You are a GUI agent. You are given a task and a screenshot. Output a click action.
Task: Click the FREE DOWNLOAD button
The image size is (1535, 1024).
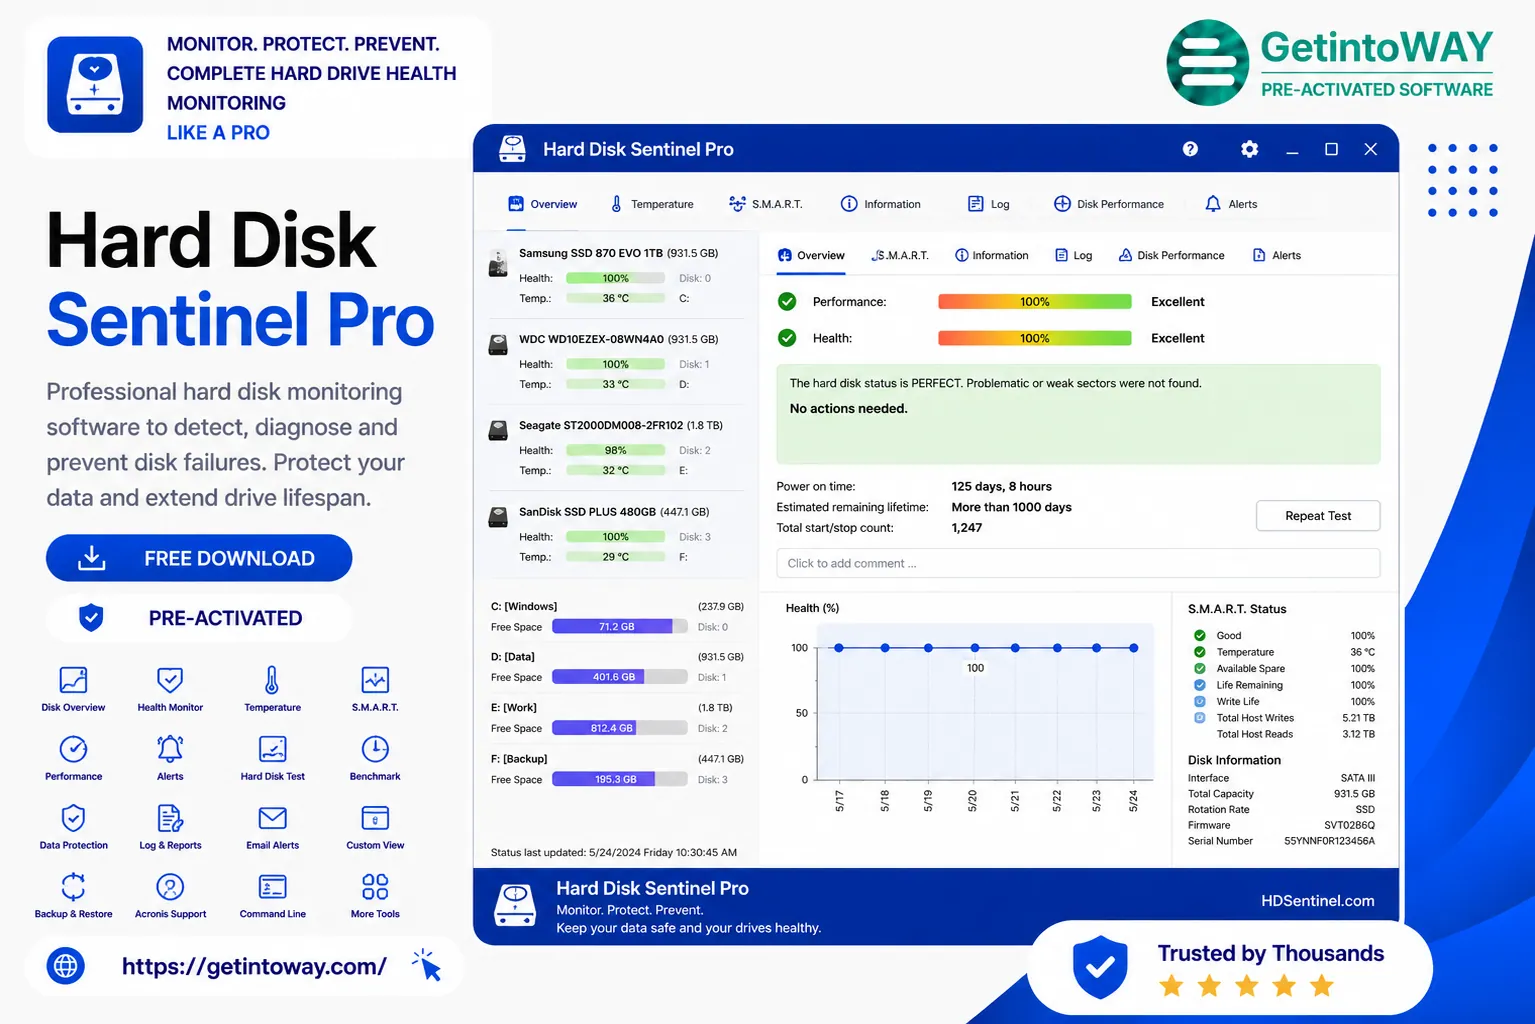tap(199, 558)
